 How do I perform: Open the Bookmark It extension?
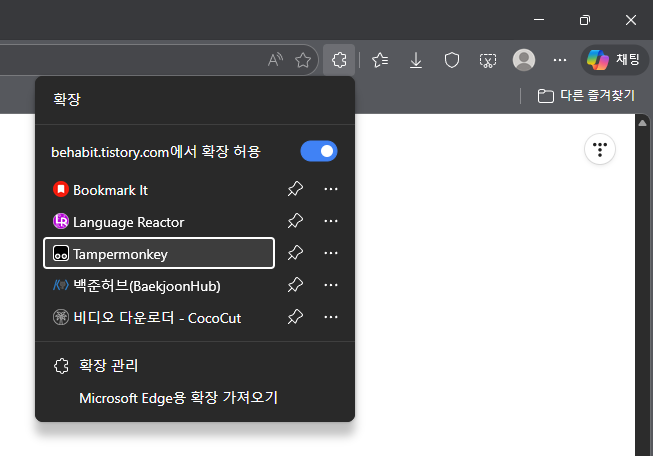click(x=160, y=189)
